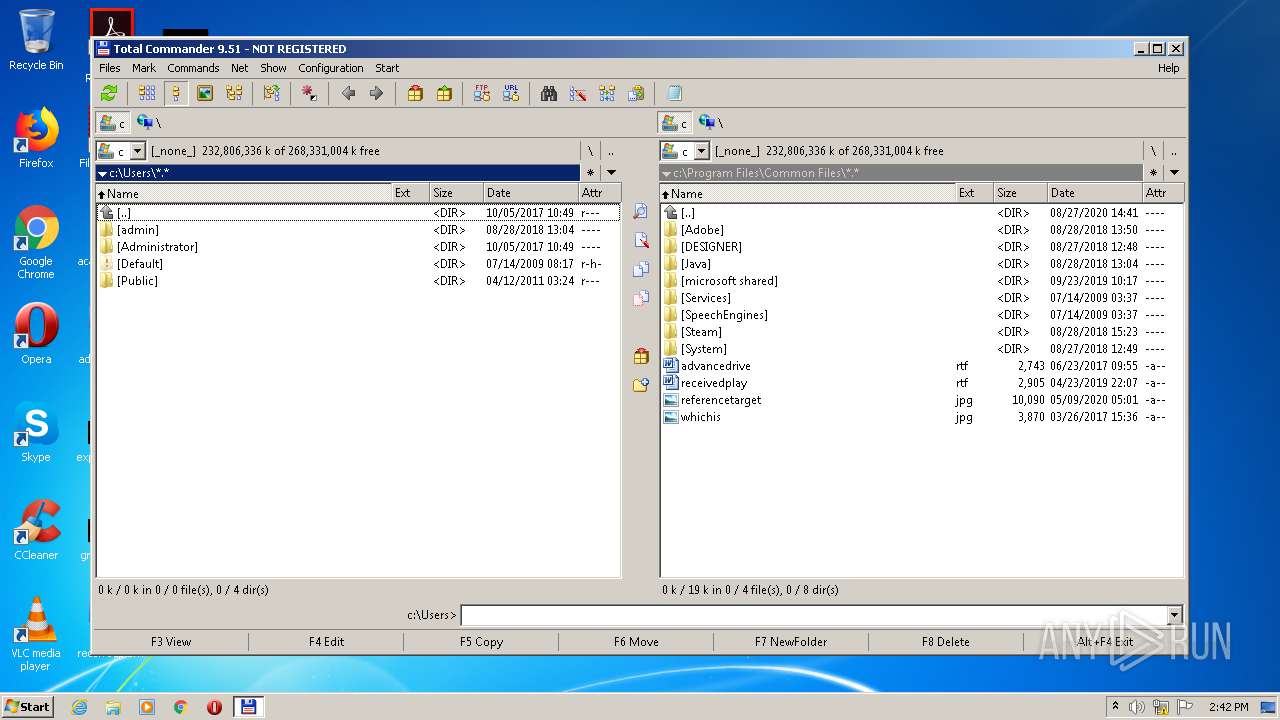
Task: Open Google Chrome desktop shortcut
Action: click(36, 243)
